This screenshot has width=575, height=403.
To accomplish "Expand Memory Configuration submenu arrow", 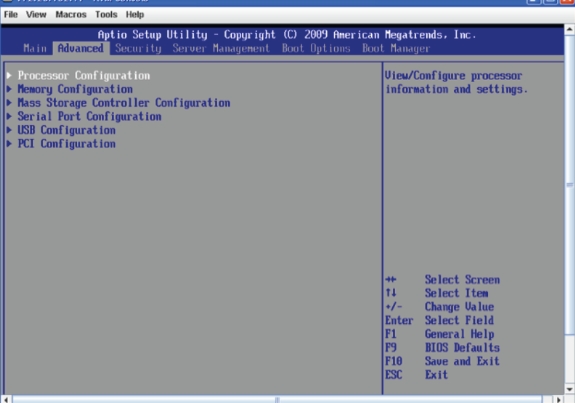I will pyautogui.click(x=9, y=89).
